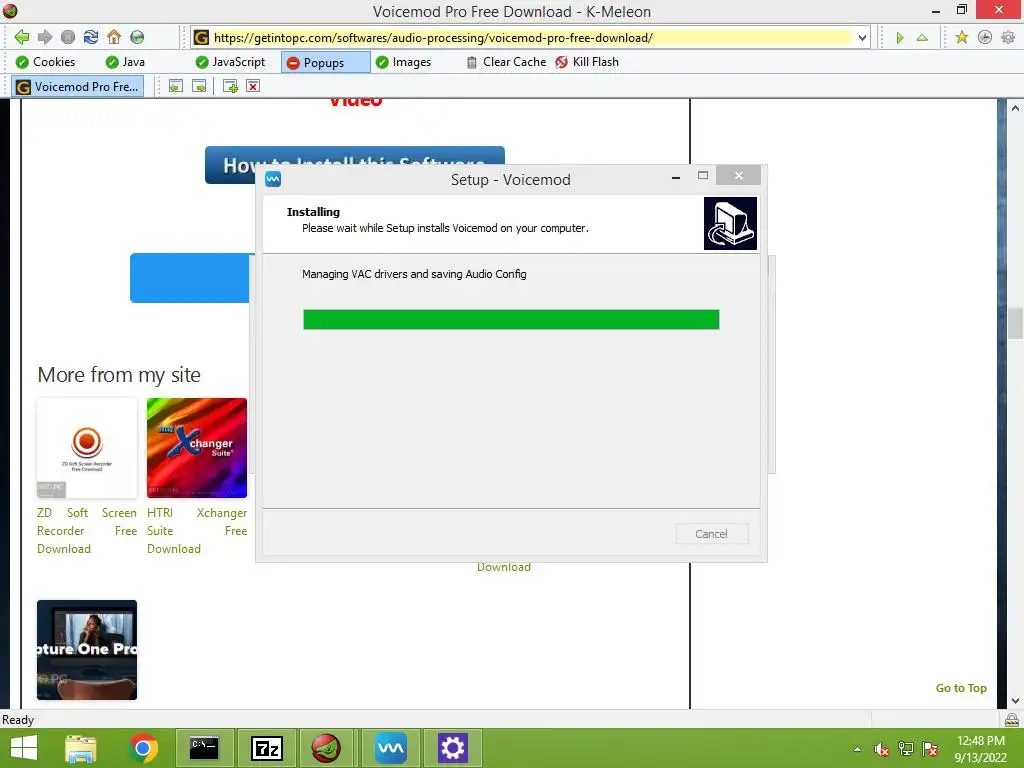This screenshot has width=1024, height=768.
Task: Switch to next tab icon
Action: 199,86
